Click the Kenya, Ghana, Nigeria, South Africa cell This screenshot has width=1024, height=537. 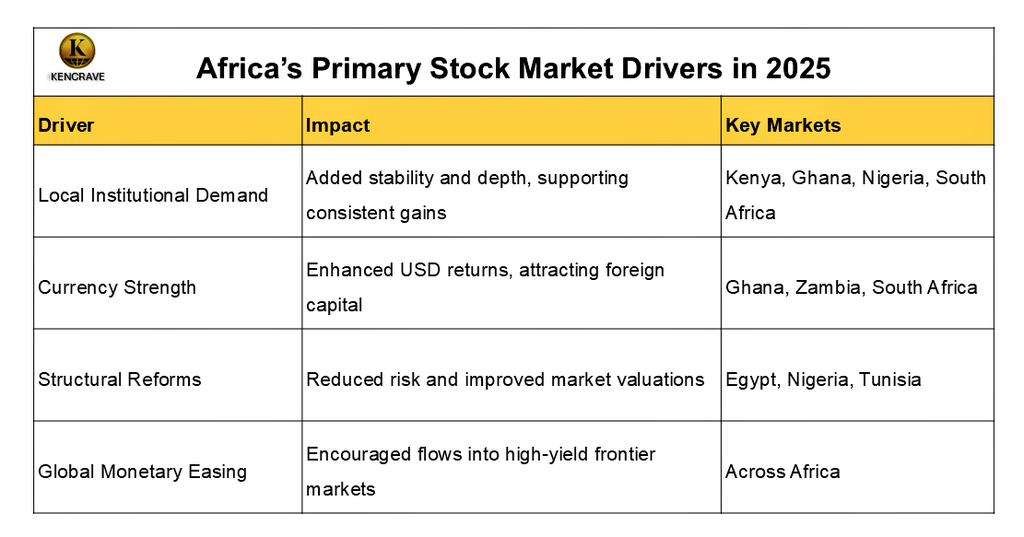pos(855,195)
